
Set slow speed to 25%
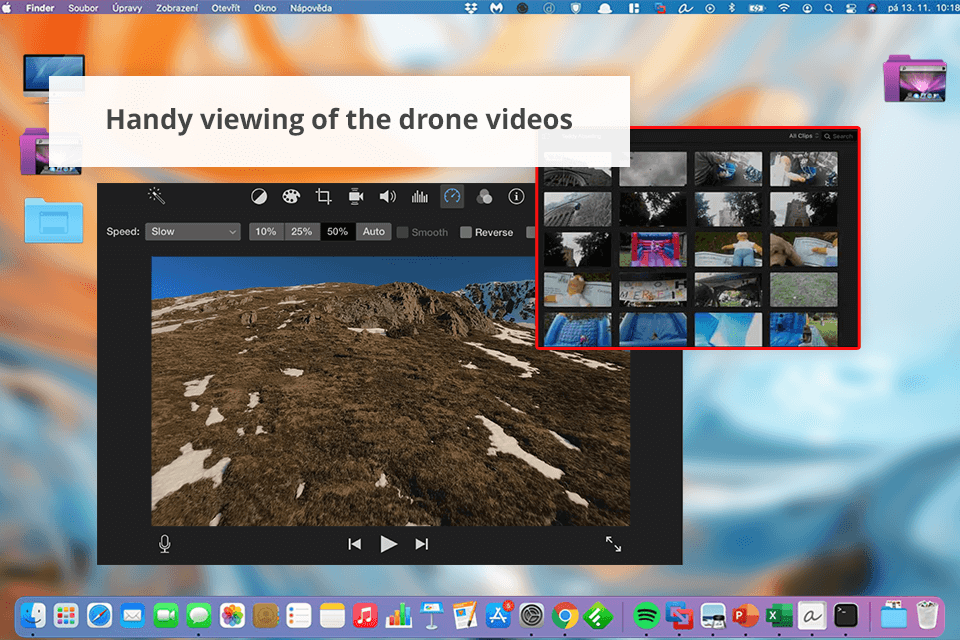tap(301, 232)
